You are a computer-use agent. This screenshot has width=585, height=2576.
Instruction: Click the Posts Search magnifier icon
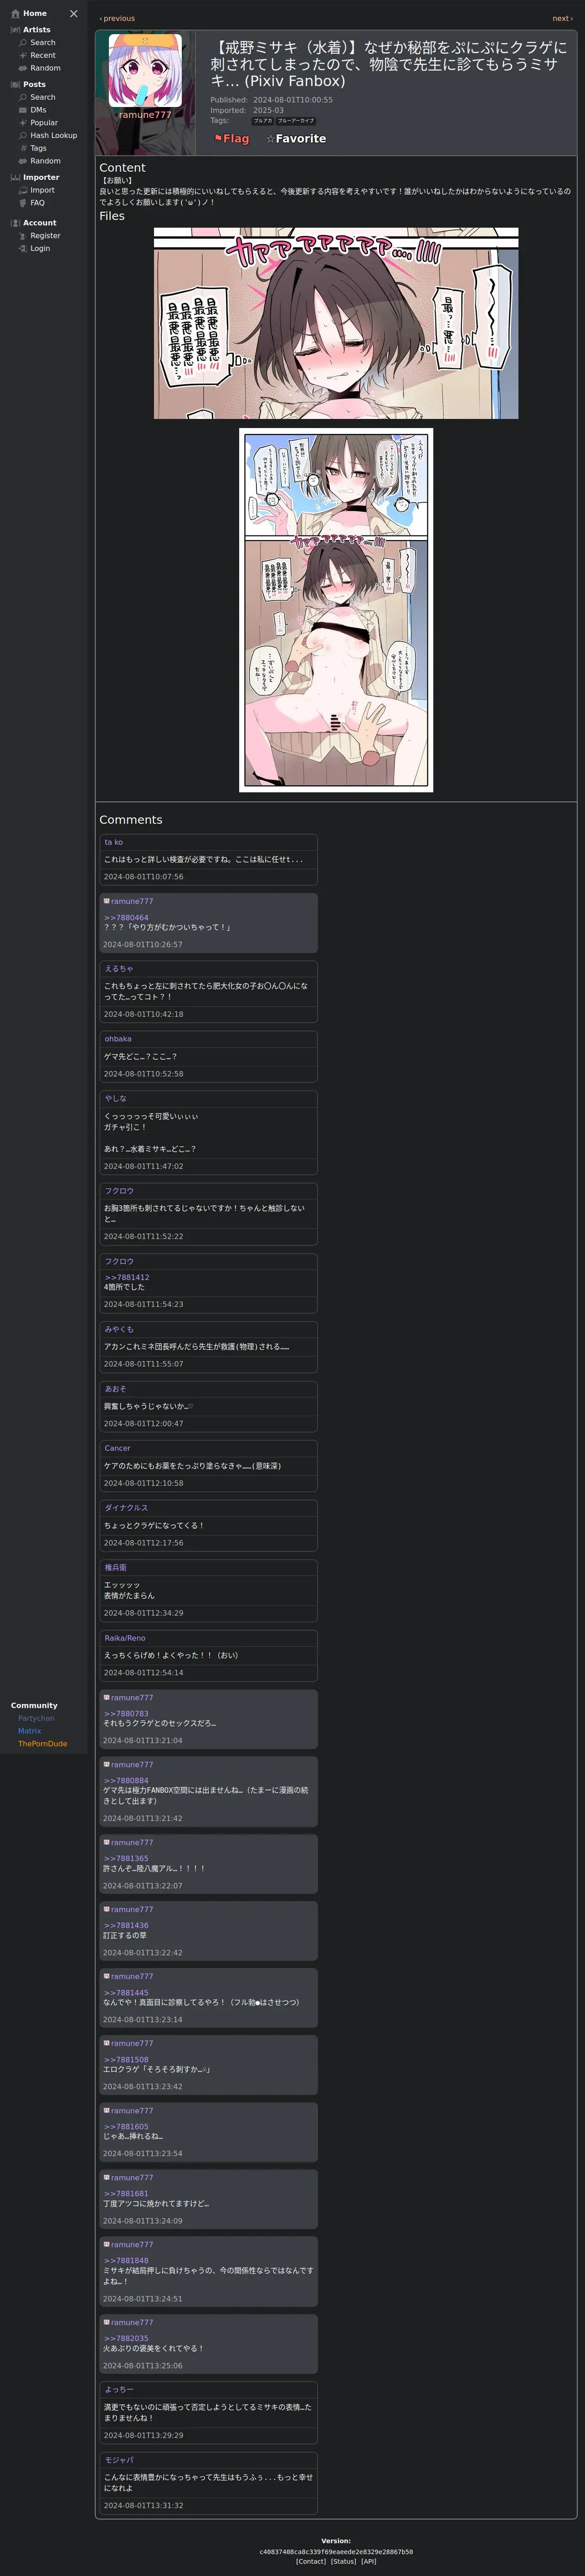coord(23,97)
